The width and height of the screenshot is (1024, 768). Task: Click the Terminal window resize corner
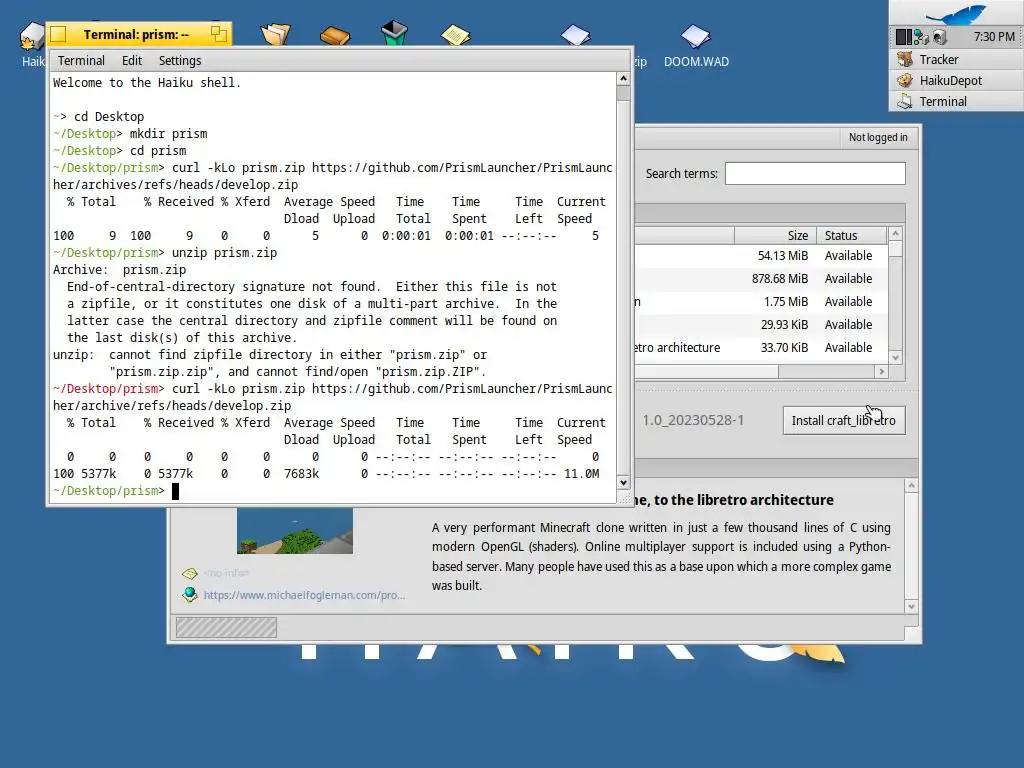(x=624, y=498)
